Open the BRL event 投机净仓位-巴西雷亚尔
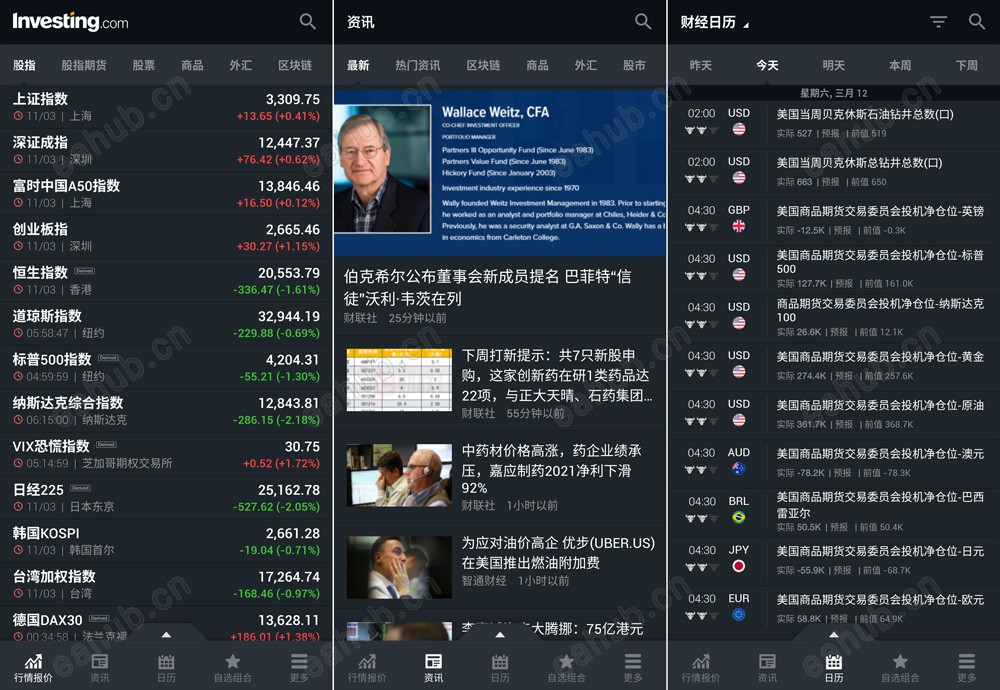Screen dimensions: 1000x690 [x=834, y=512]
